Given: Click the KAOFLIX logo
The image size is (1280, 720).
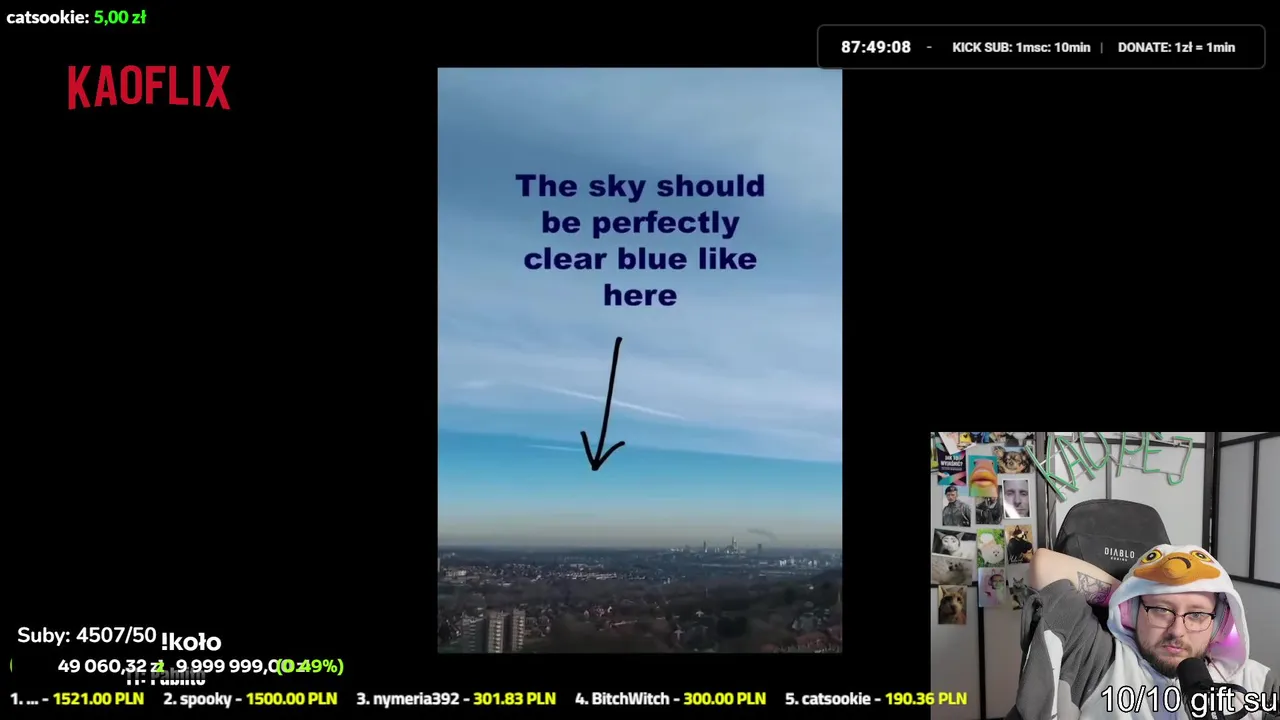Looking at the screenshot, I should [x=149, y=88].
